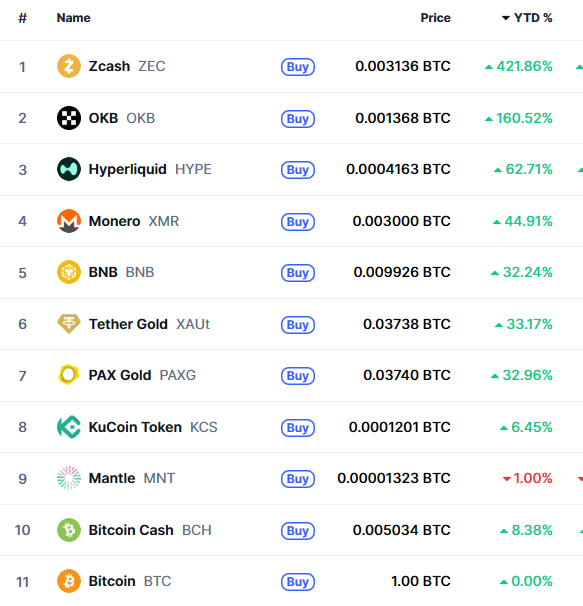
Task: Click the Tether Gold diamond icon
Action: point(69,324)
